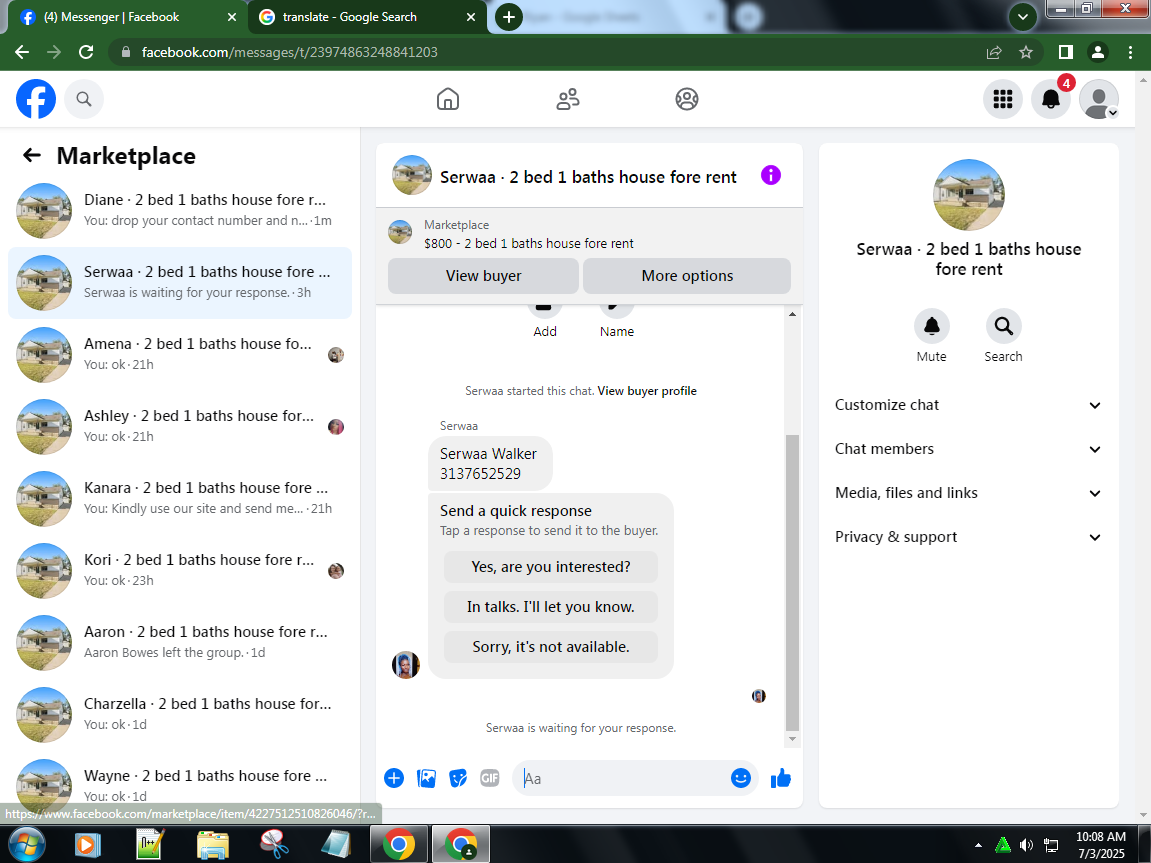Viewport: 1151px width, 863px height.
Task: Click the volume icon in system tray
Action: [x=1026, y=845]
